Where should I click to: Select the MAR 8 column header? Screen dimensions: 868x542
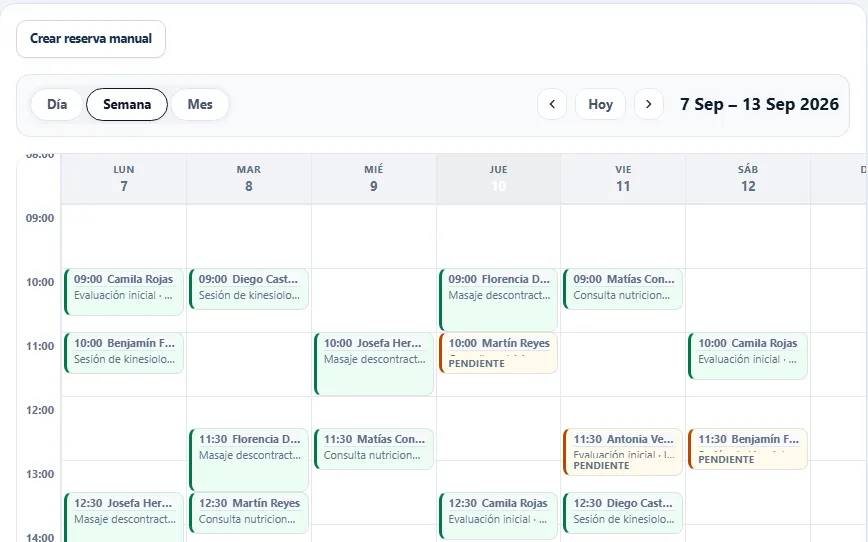point(249,179)
